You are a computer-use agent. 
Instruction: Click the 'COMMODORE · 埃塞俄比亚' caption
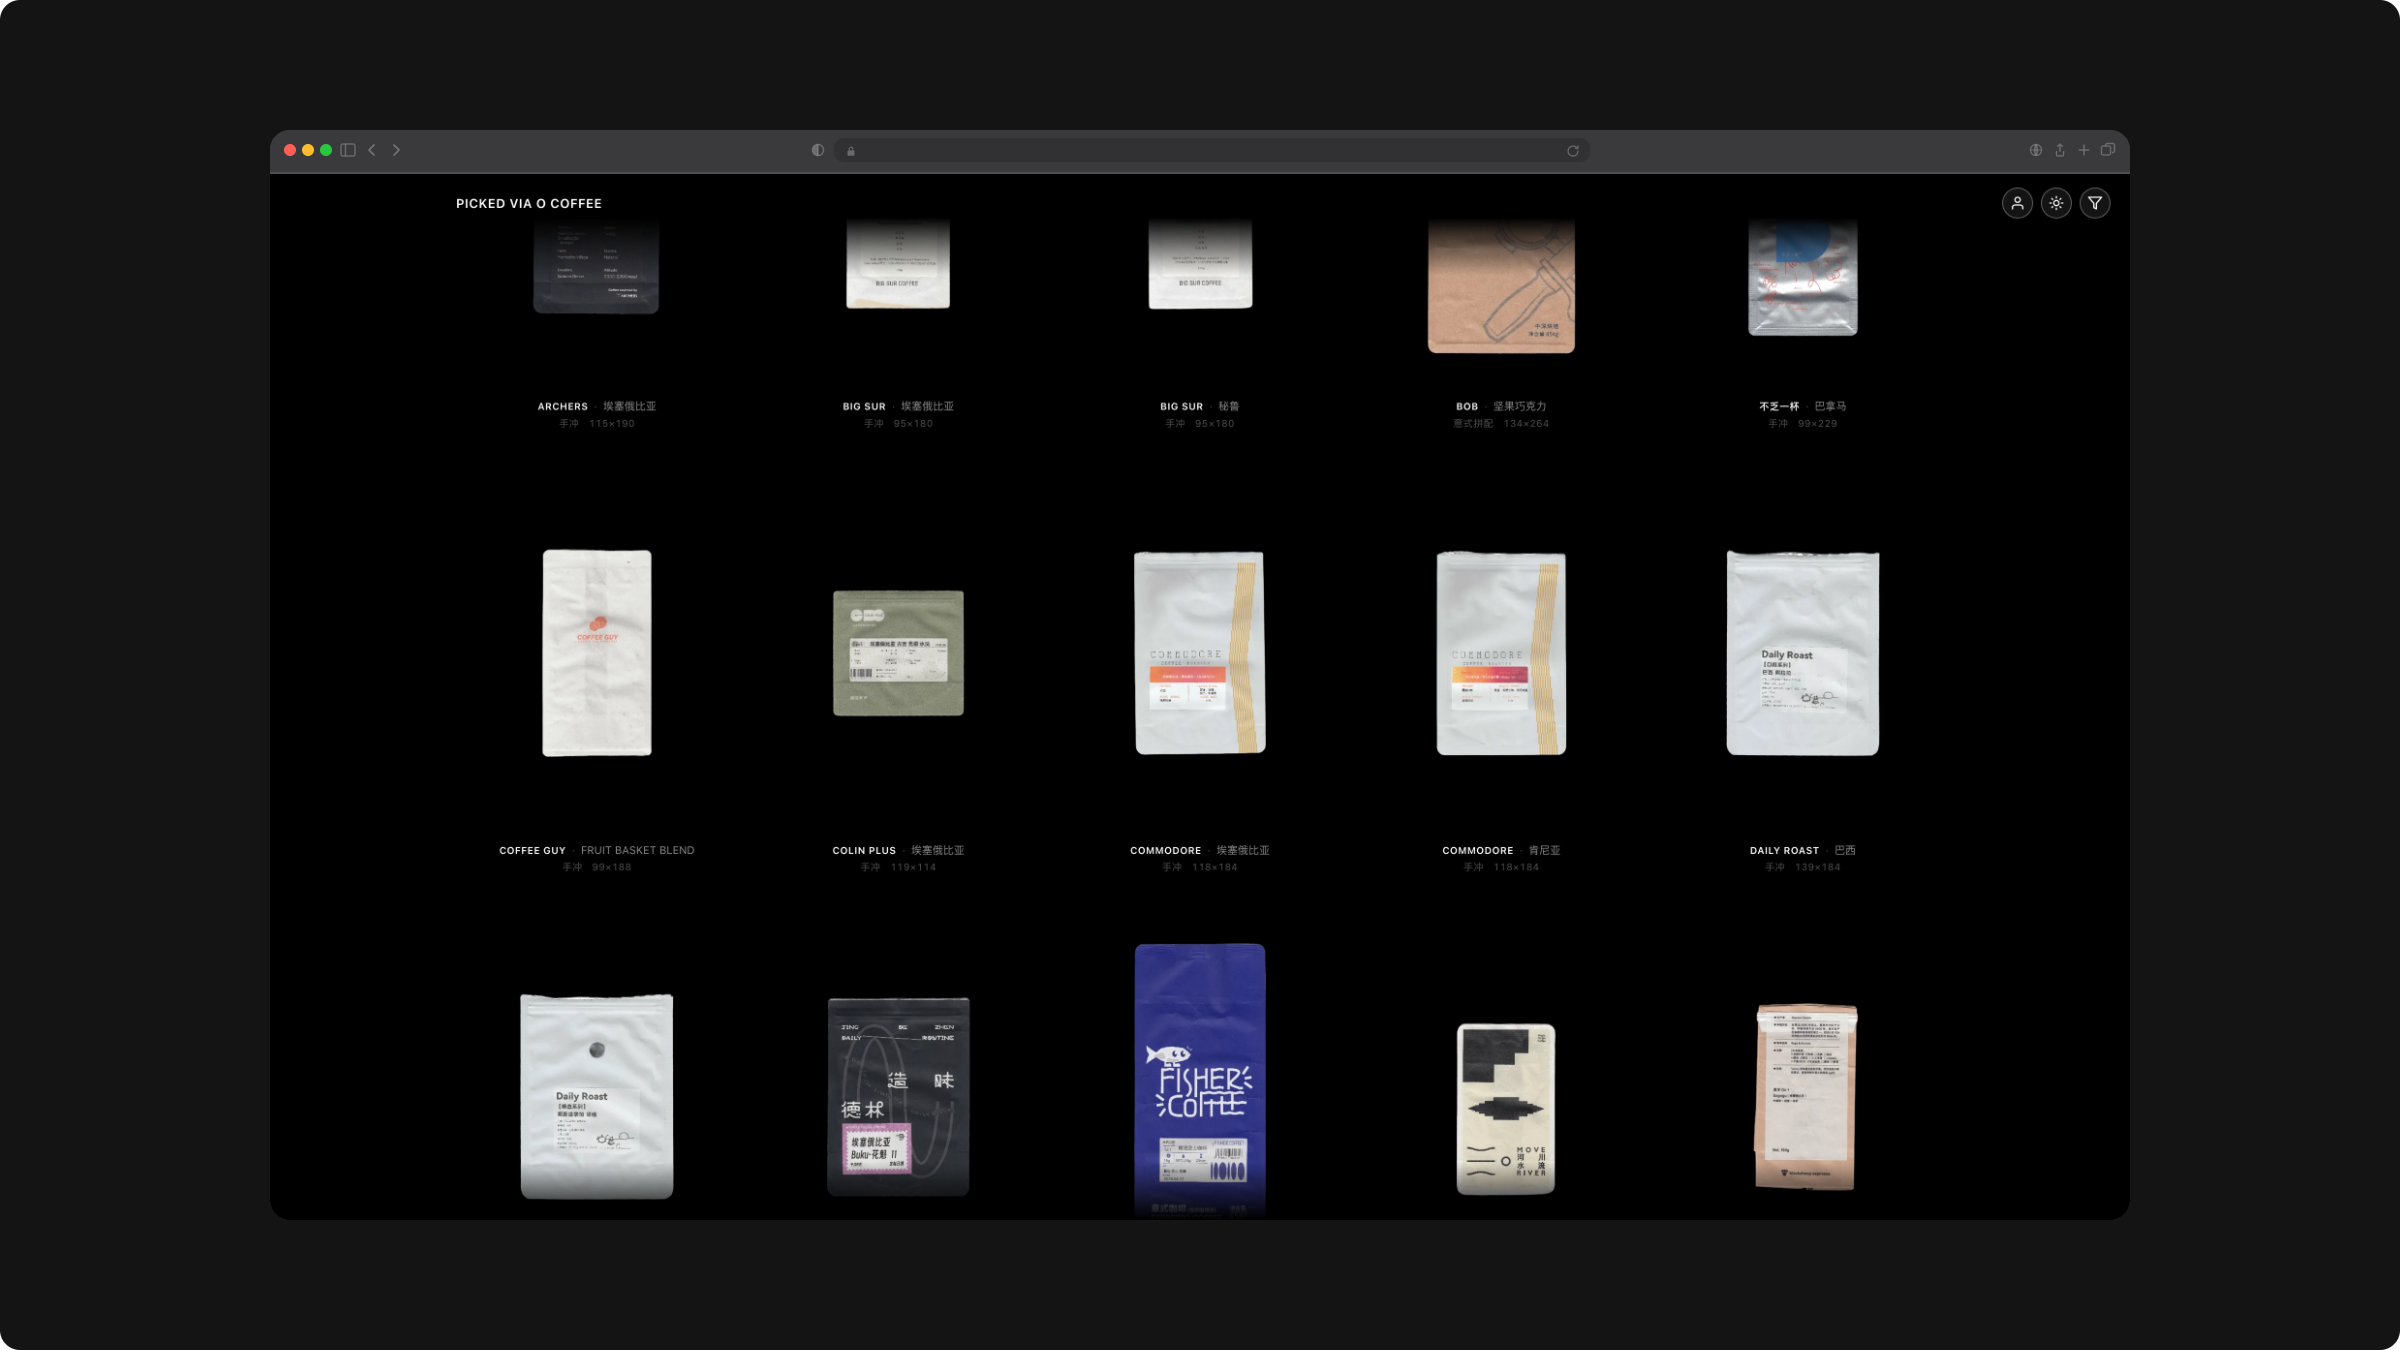(1200, 850)
